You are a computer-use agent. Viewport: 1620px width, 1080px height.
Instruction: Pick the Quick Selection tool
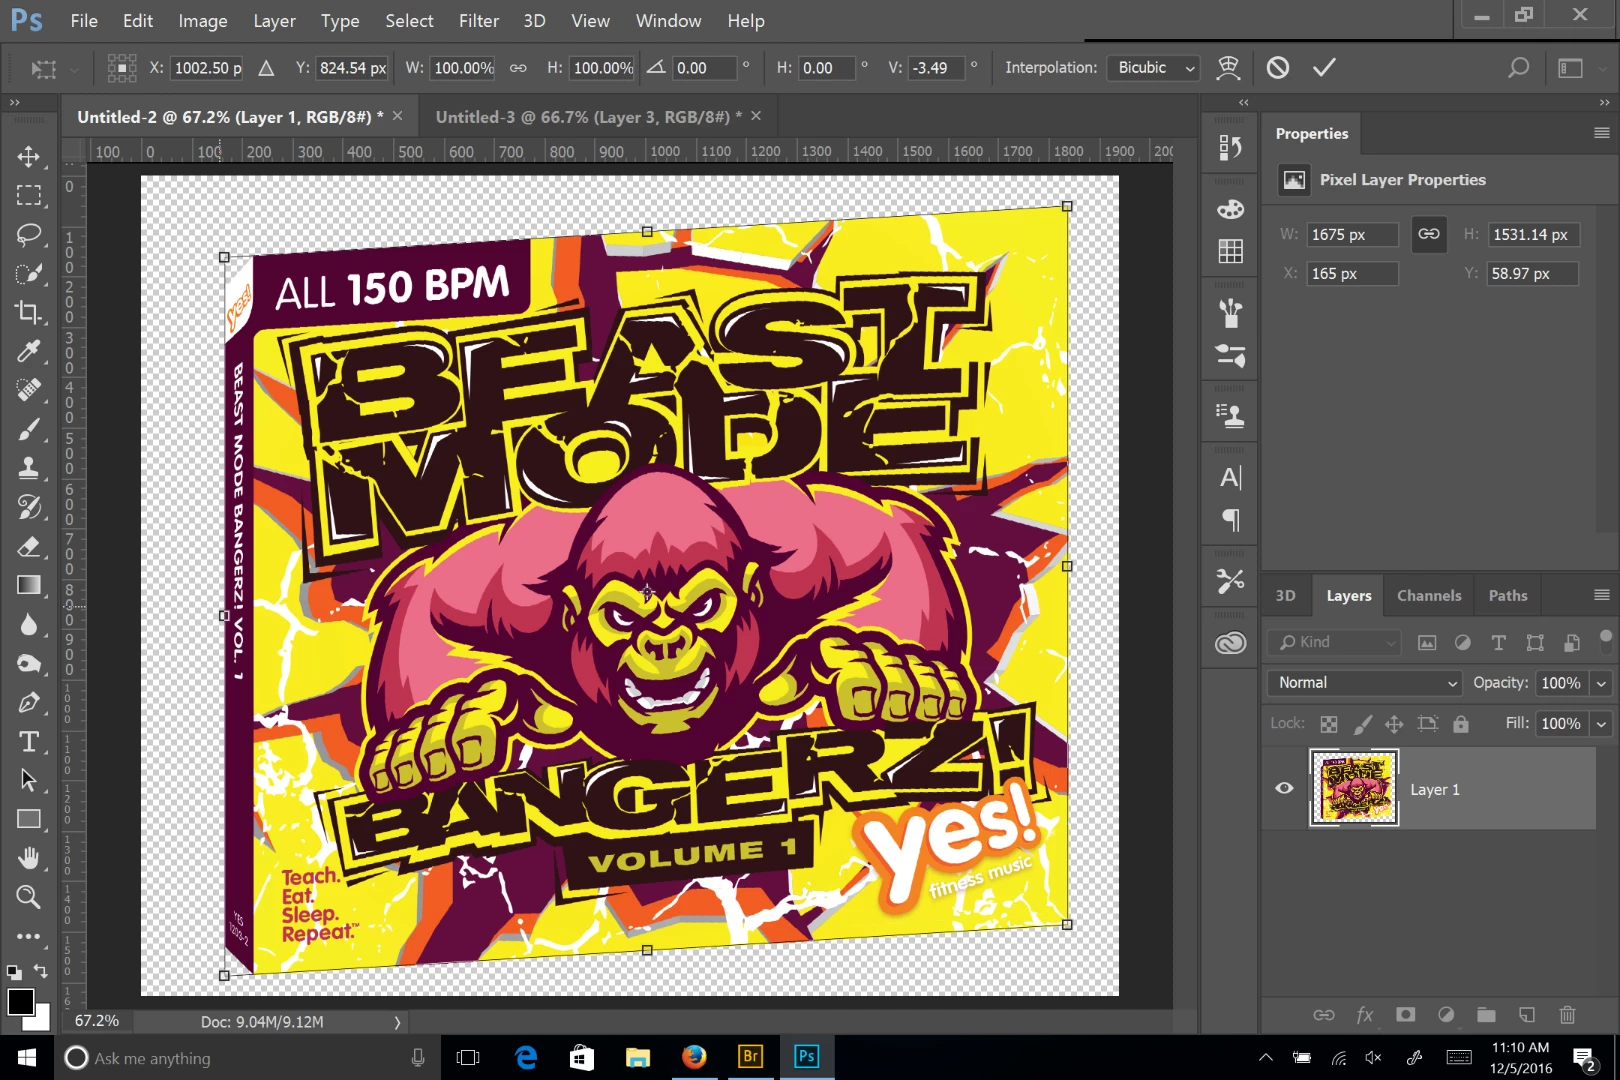click(x=28, y=274)
